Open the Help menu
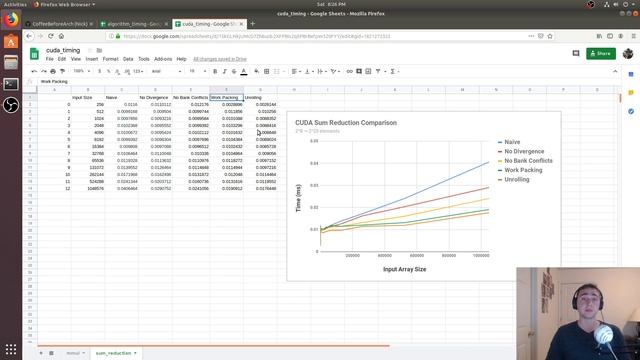The width and height of the screenshot is (640, 360). coord(182,59)
